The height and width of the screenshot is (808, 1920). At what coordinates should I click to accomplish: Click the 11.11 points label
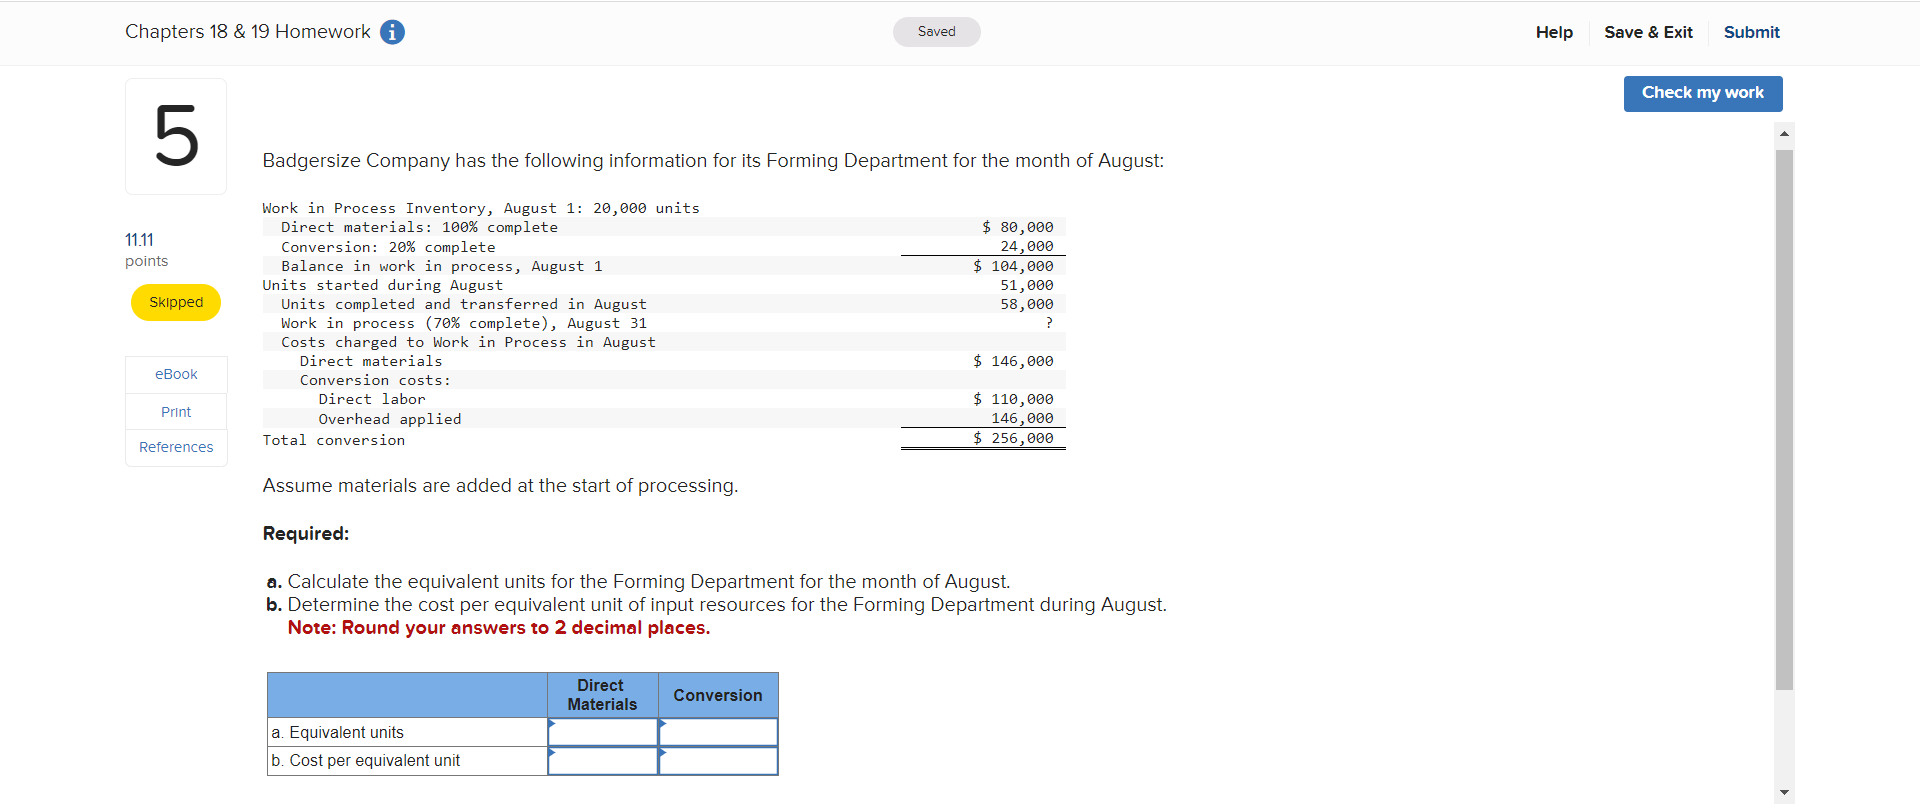[146, 250]
